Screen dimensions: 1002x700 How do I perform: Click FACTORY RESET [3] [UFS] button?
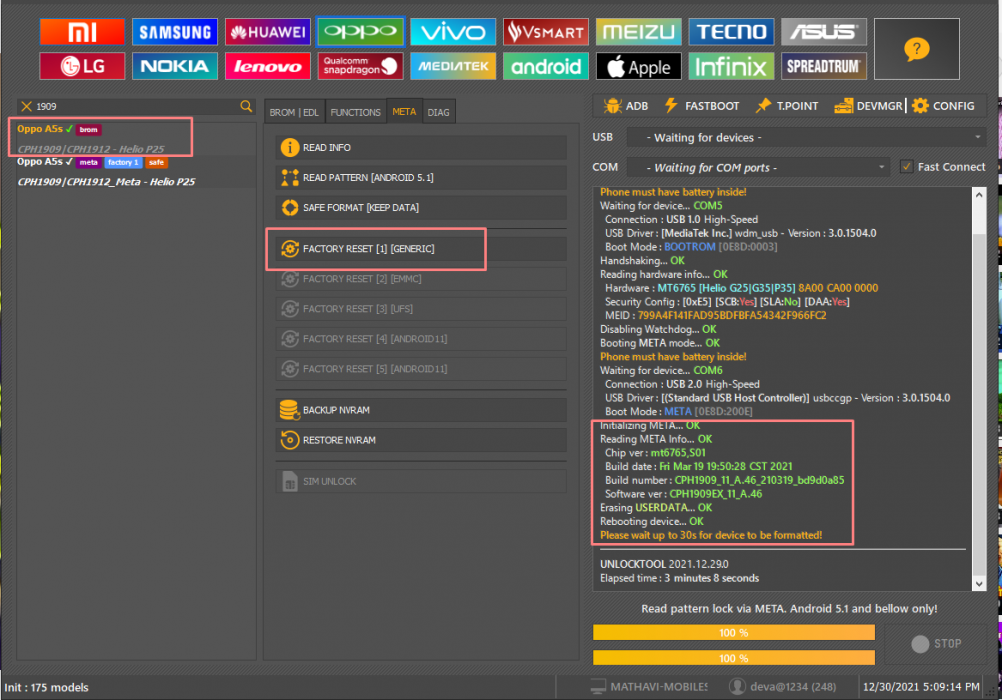click(x=421, y=309)
